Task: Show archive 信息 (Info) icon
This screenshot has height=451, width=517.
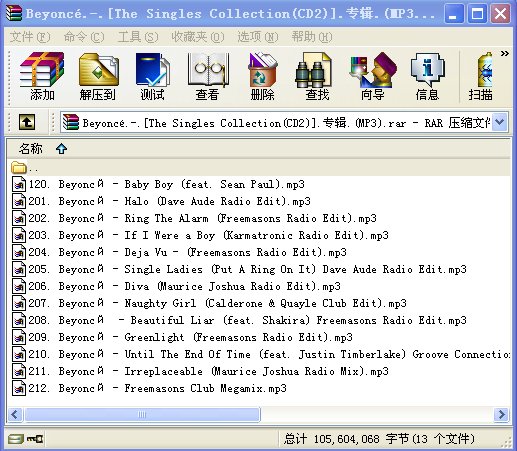Action: pos(427,76)
